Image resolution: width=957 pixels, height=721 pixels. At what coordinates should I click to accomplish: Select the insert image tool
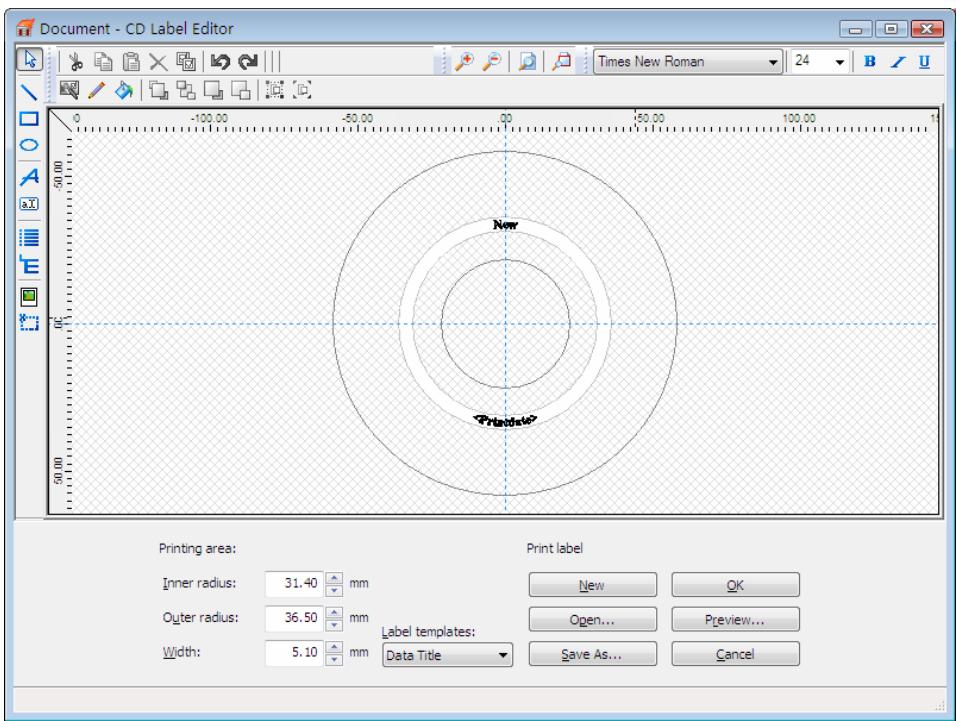[29, 297]
